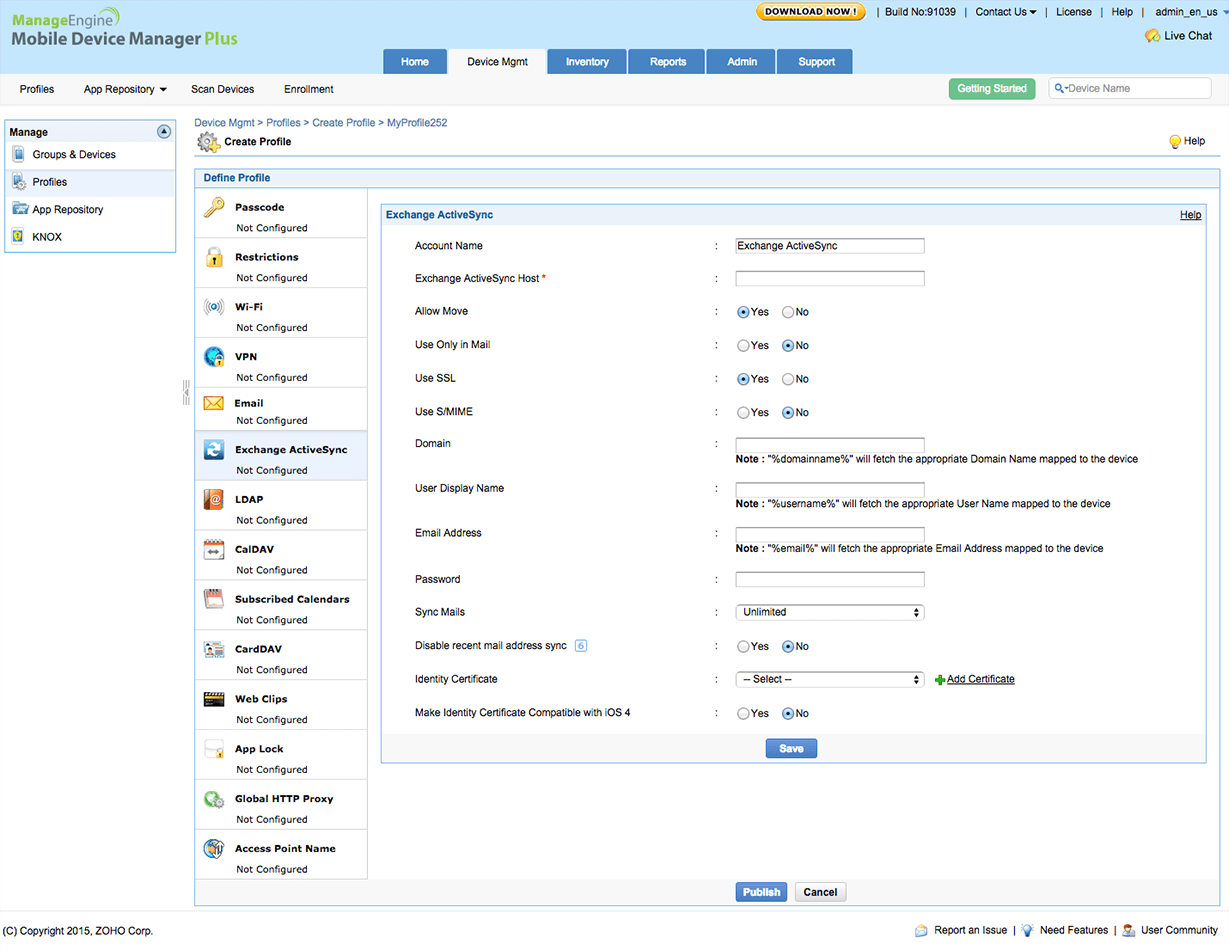Click the Help lightbulb icon
The width and height of the screenshot is (1229, 950).
(x=1175, y=142)
